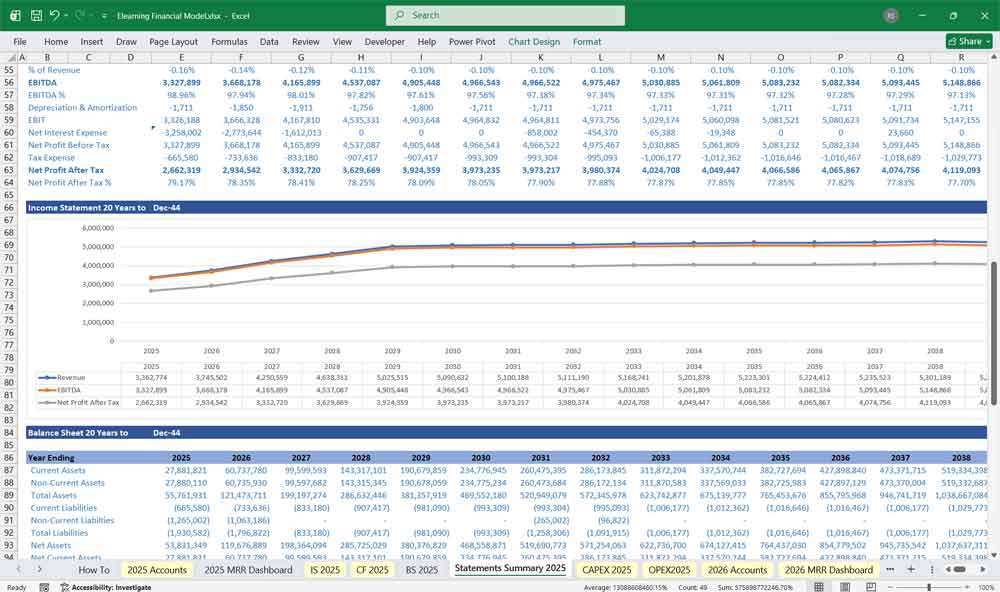Screen dimensions: 1000x592
Task: Open the sheet tab list with the ellipsis
Action: click(x=891, y=568)
